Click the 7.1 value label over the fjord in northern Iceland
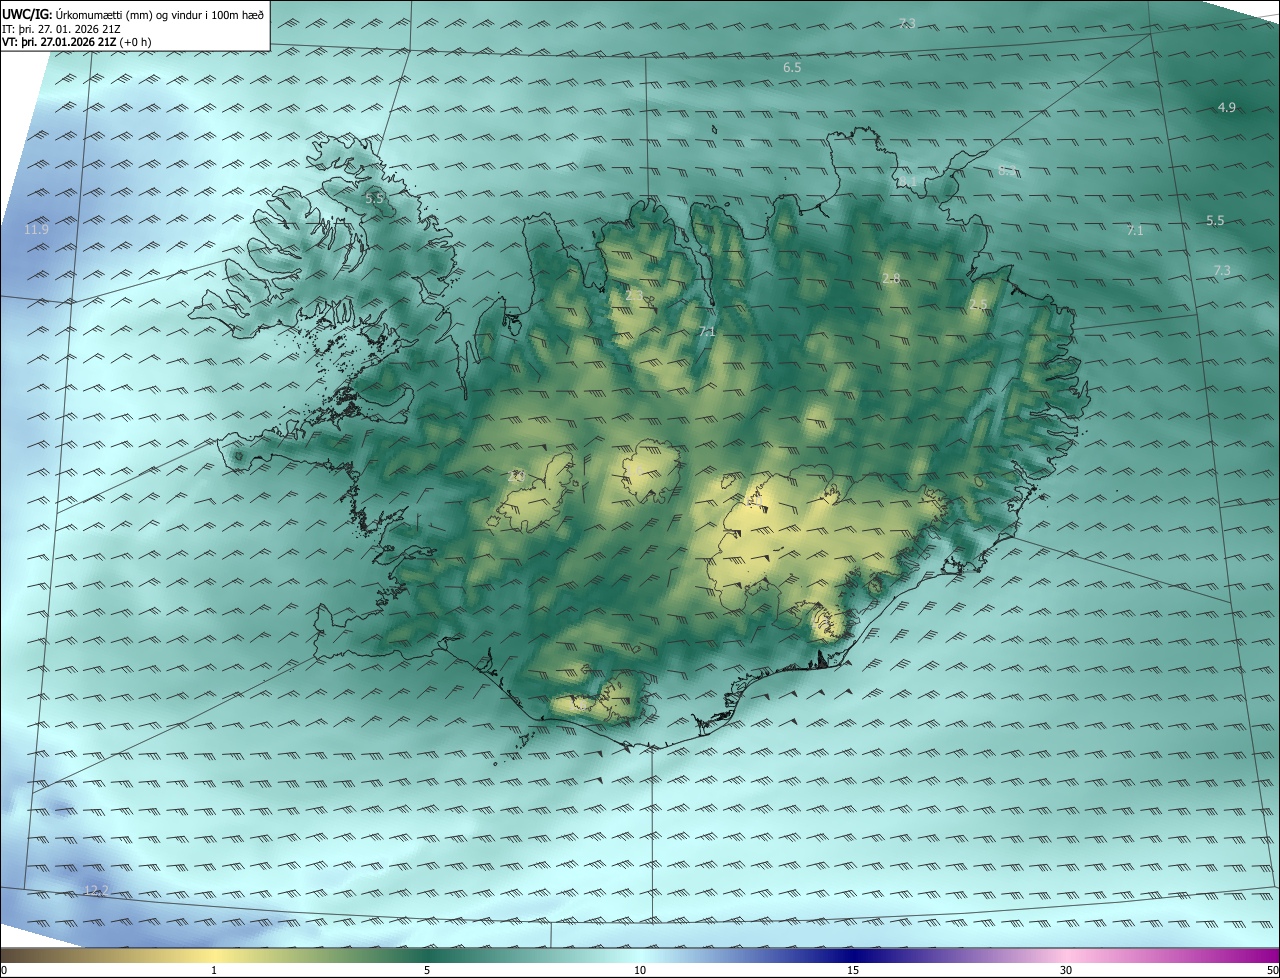The width and height of the screenshot is (1280, 978). [x=707, y=331]
